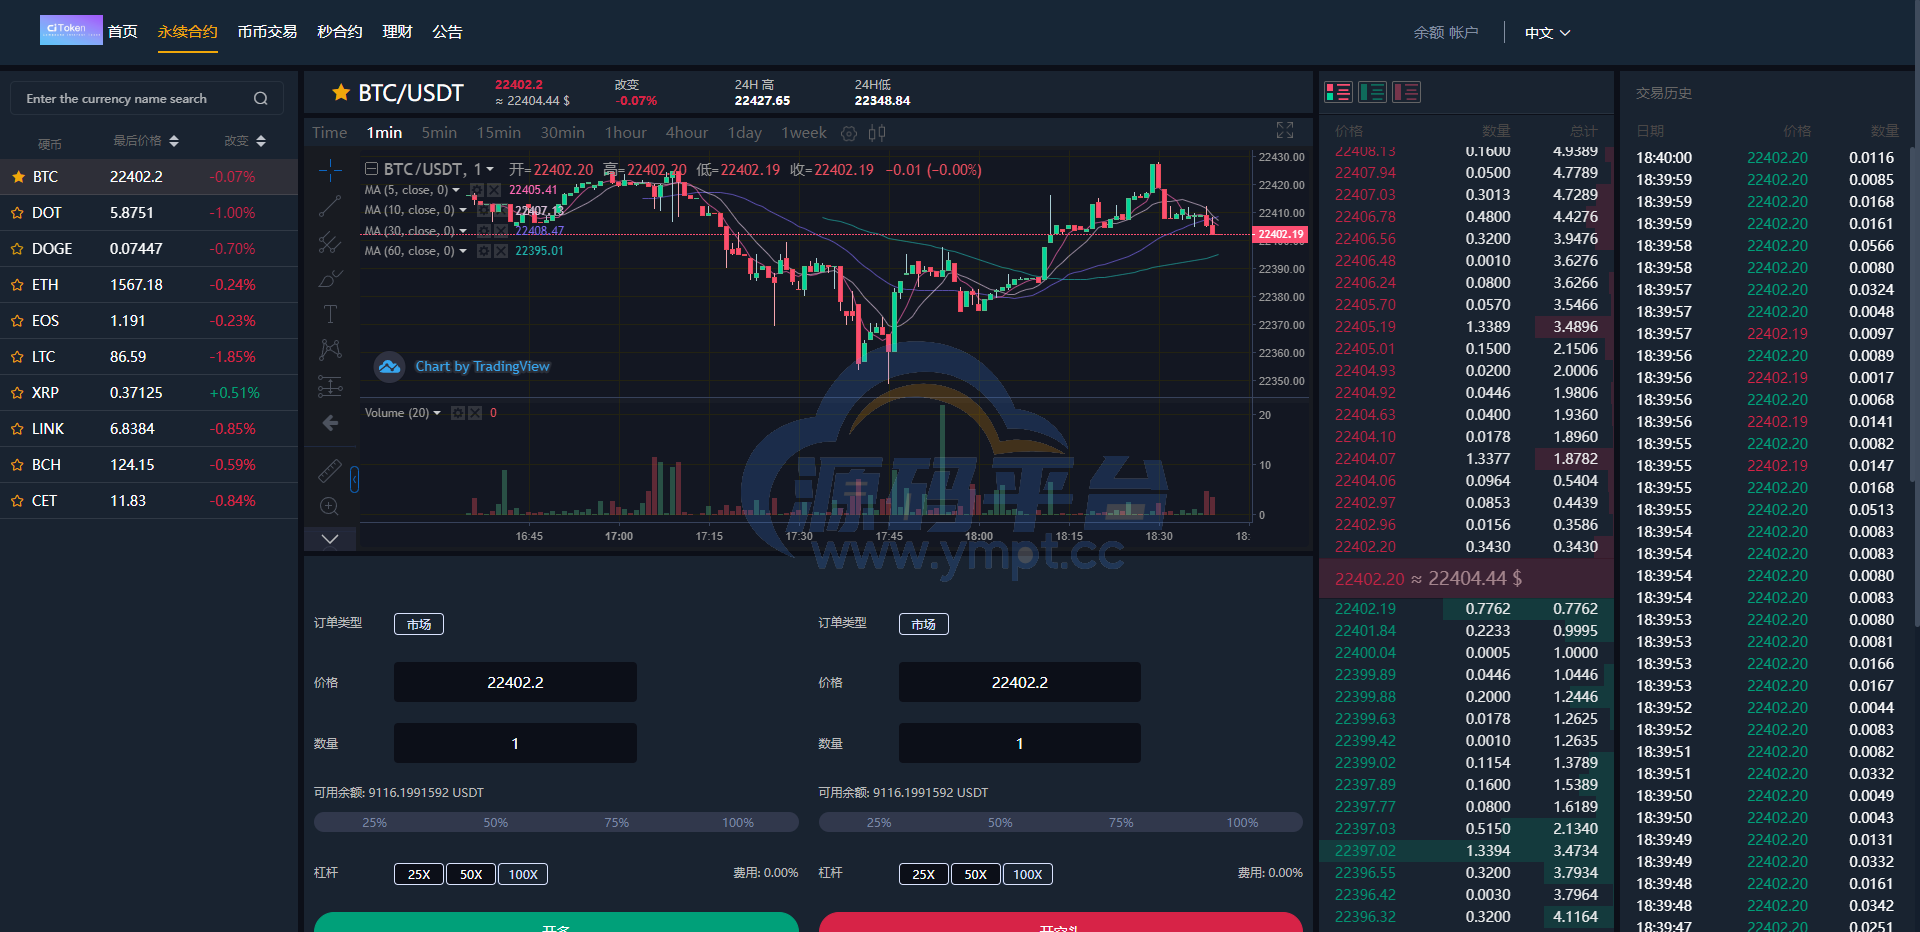Viewport: 1920px width, 932px height.
Task: Select the pitchfork drawing tool
Action: 330,243
